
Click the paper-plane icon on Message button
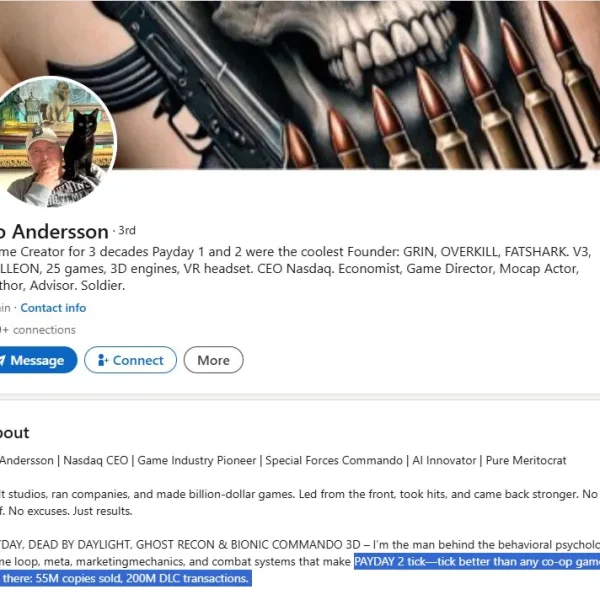coord(2,360)
